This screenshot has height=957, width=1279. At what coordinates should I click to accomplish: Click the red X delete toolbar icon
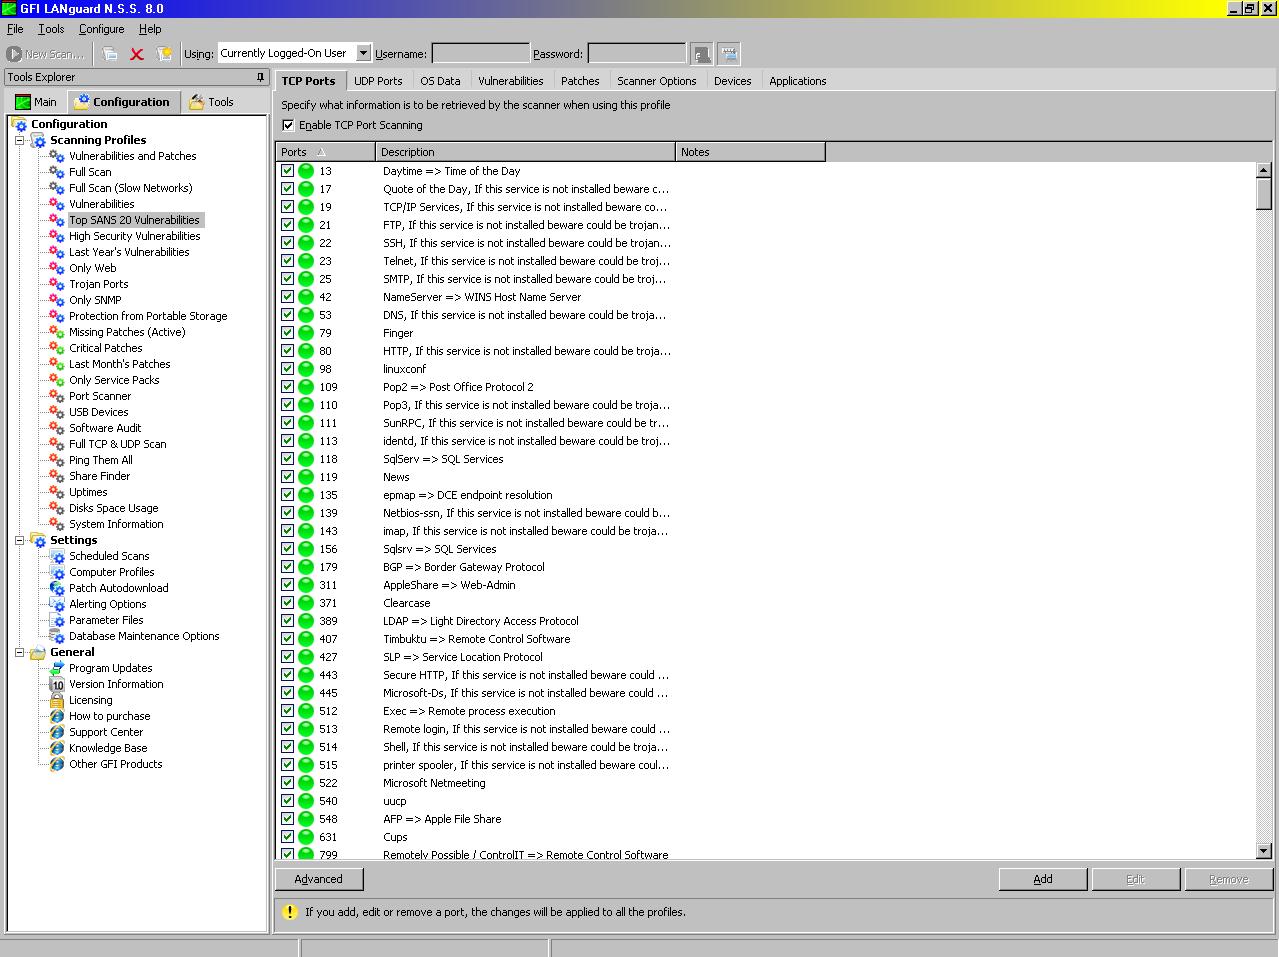click(137, 54)
